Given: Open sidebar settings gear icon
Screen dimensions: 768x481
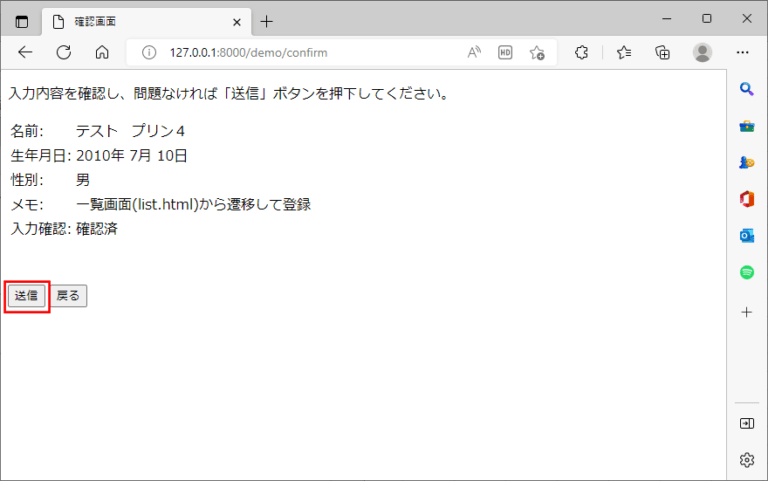Looking at the screenshot, I should click(746, 460).
